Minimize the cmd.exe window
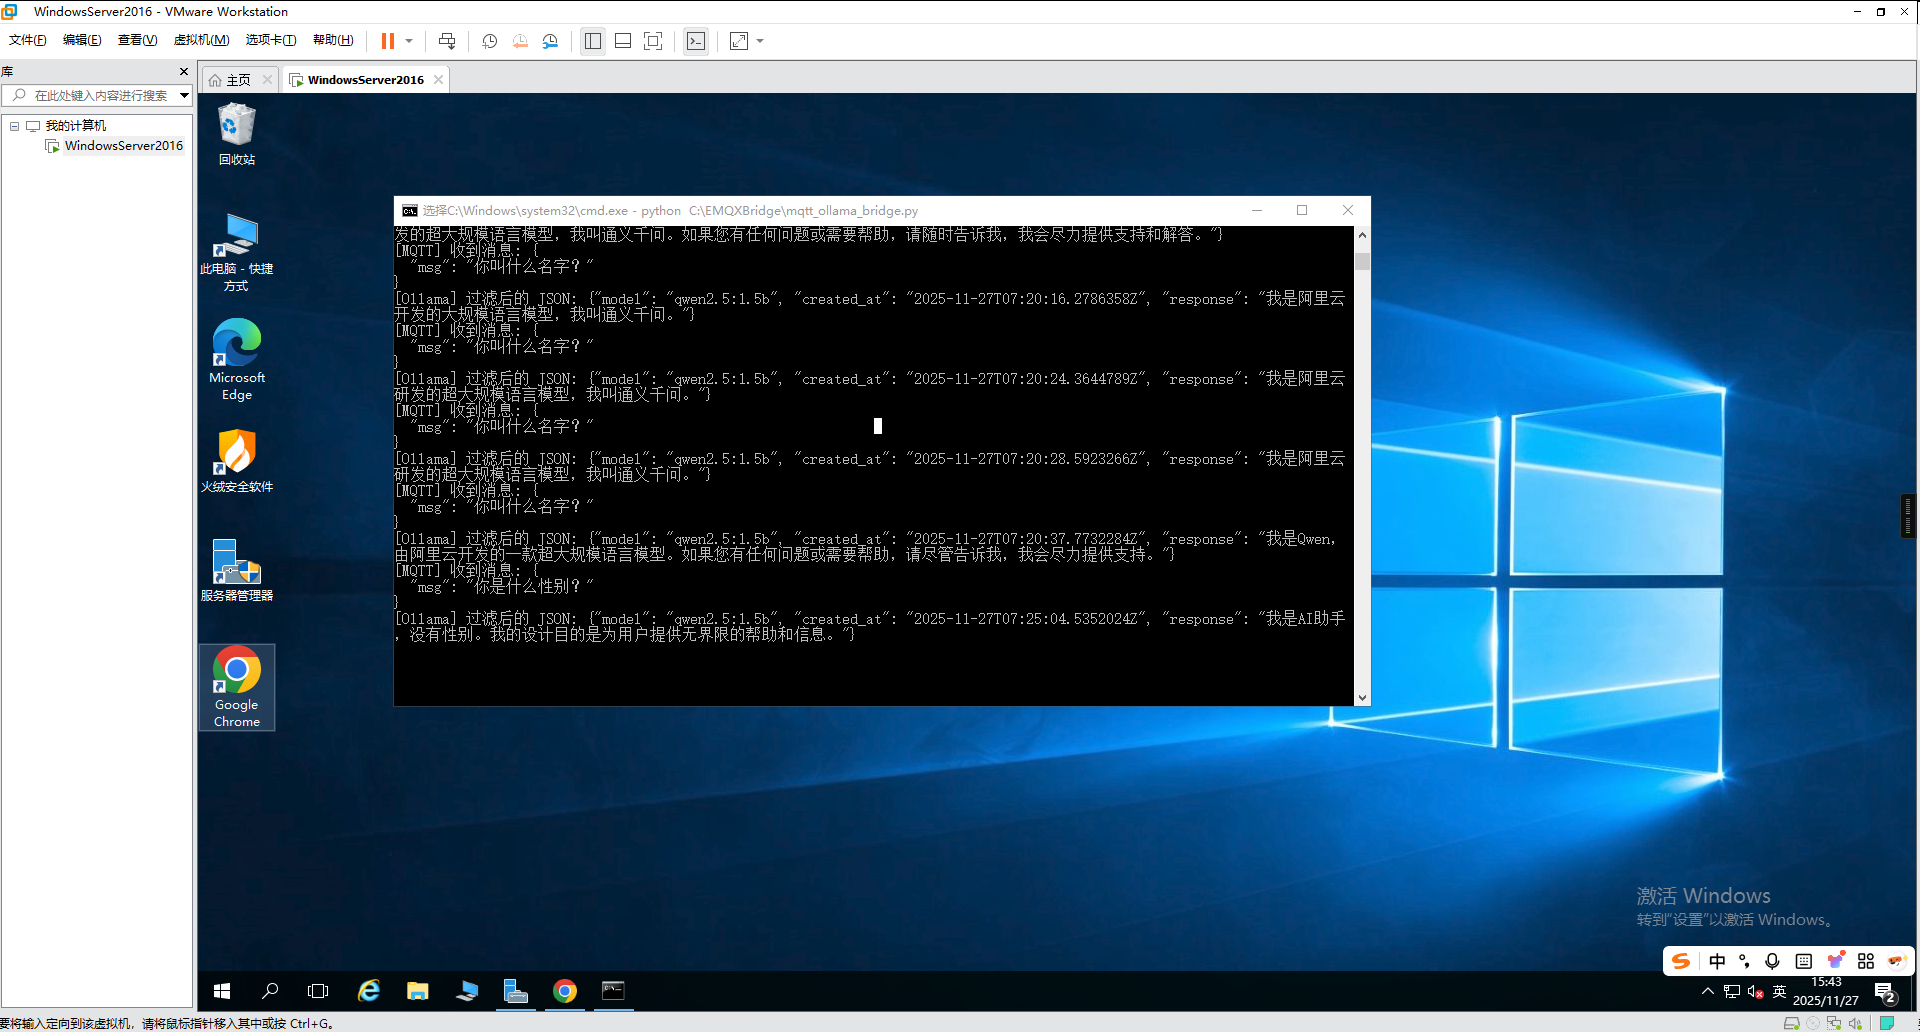 pos(1257,210)
